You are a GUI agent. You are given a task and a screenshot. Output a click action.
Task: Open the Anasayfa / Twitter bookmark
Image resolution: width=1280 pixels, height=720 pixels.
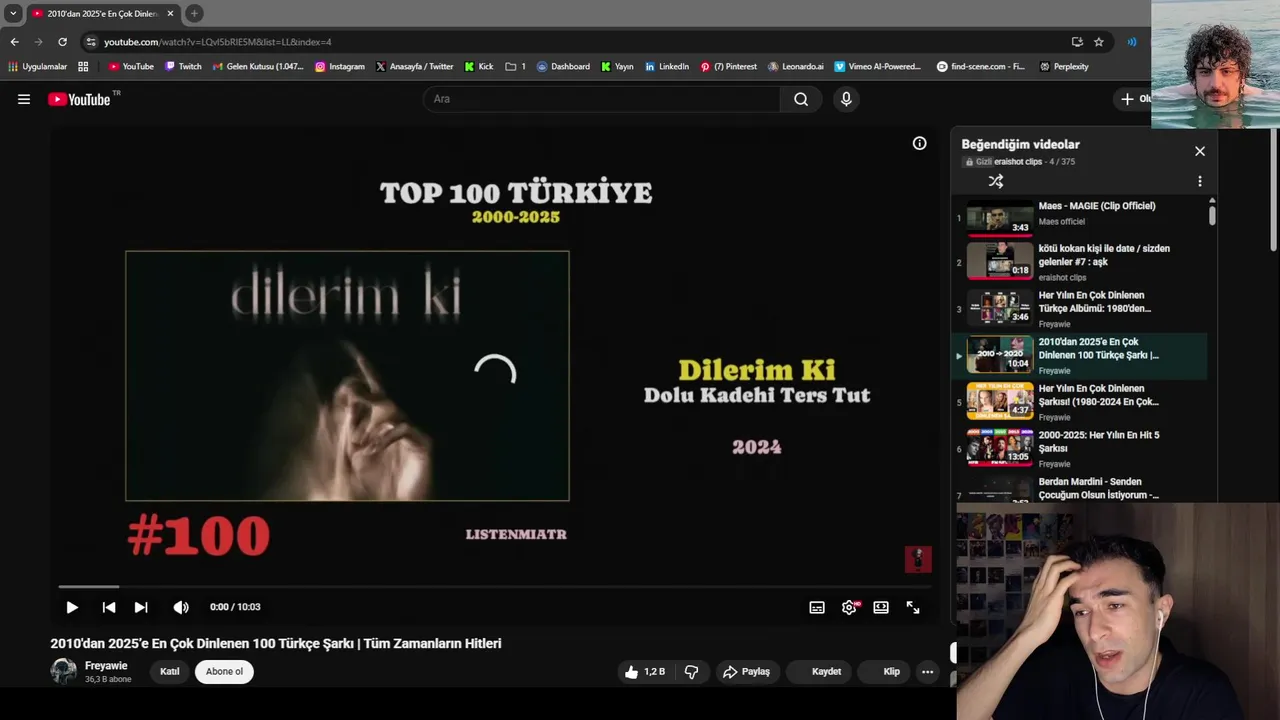click(x=415, y=67)
